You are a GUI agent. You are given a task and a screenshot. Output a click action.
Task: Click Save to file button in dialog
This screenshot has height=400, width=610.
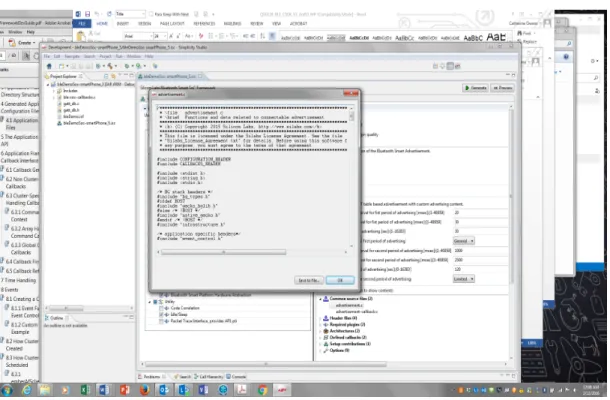[309, 280]
